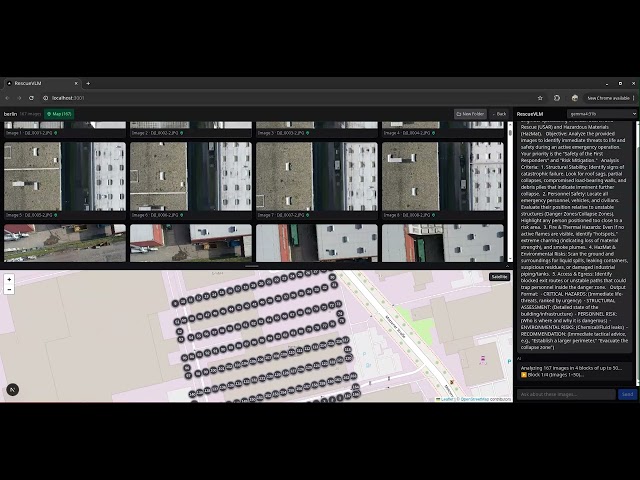
Task: Select map marker number 9
Action: (175, 304)
